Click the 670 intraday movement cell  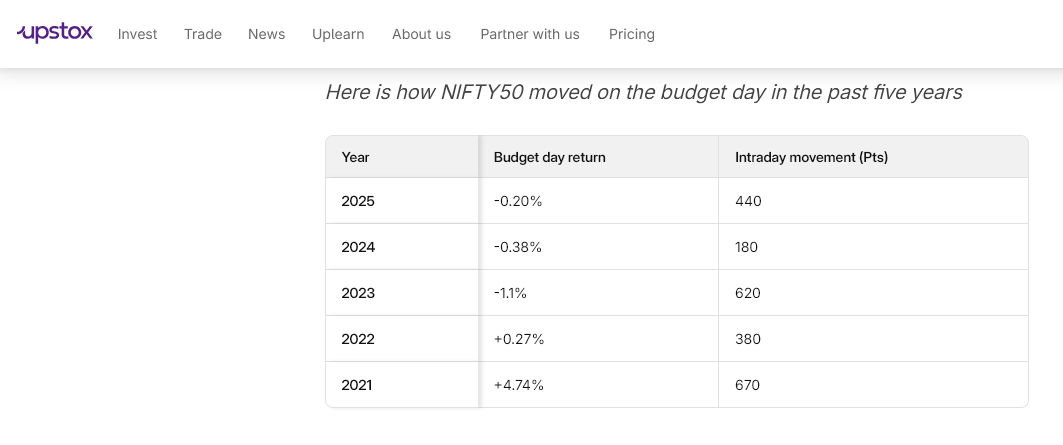(x=748, y=385)
